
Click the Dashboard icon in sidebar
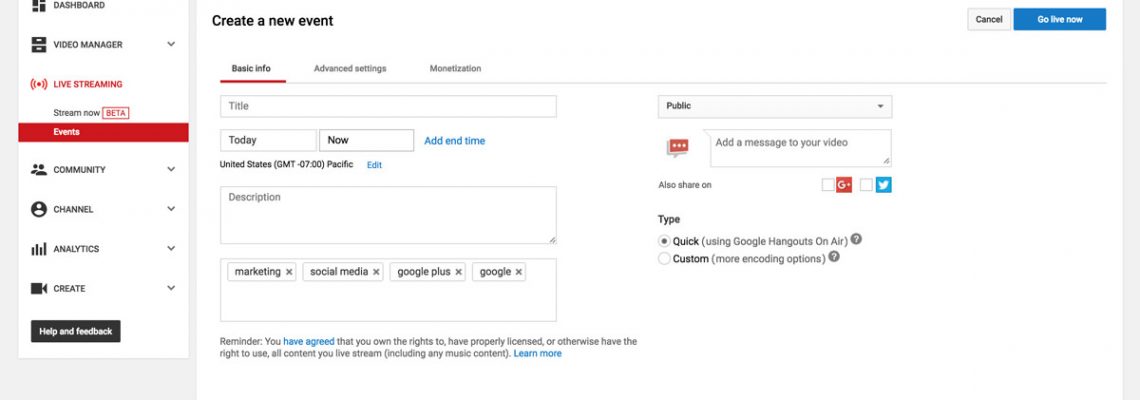click(x=39, y=6)
